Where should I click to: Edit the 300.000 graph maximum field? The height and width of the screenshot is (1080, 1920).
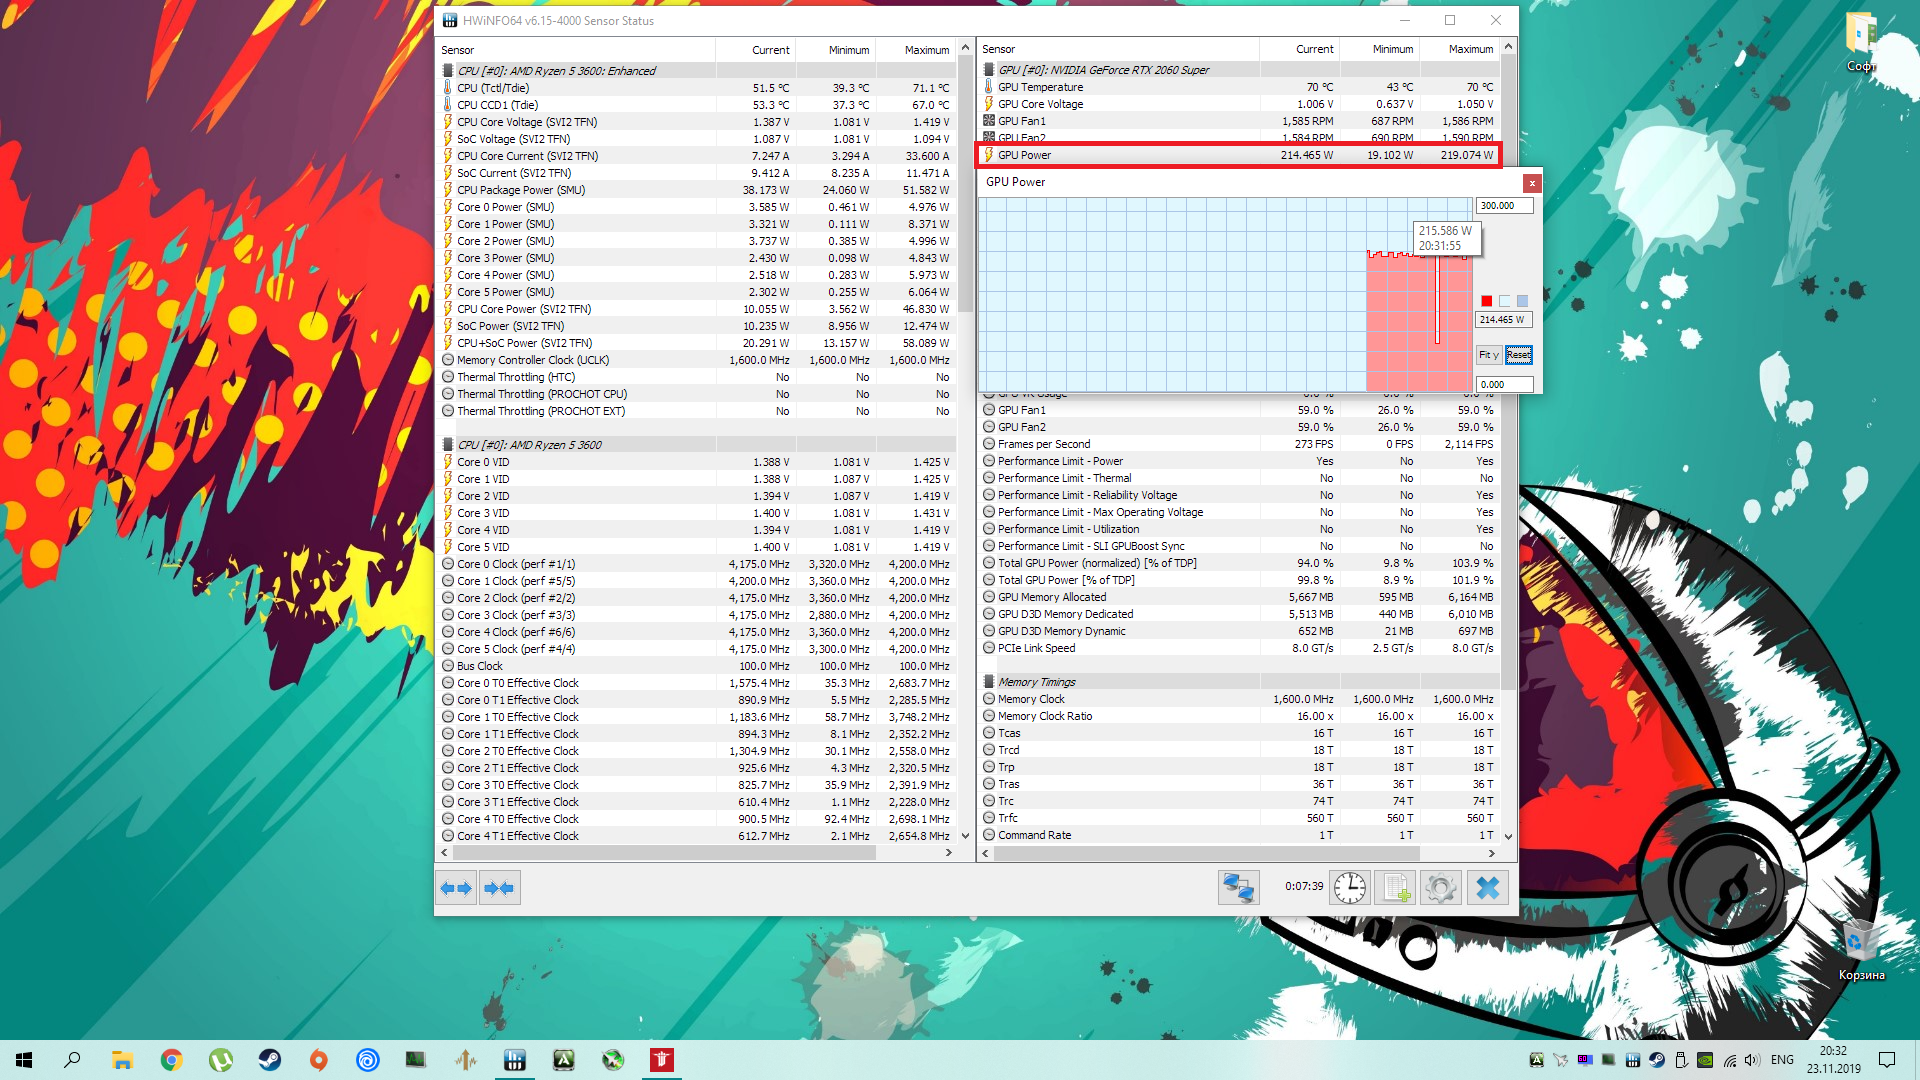coord(1503,206)
